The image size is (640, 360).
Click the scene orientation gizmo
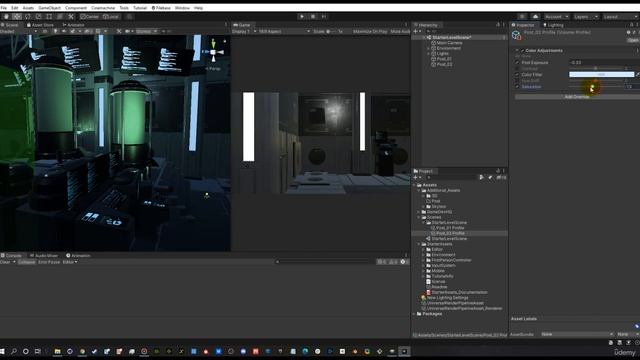click(x=213, y=51)
